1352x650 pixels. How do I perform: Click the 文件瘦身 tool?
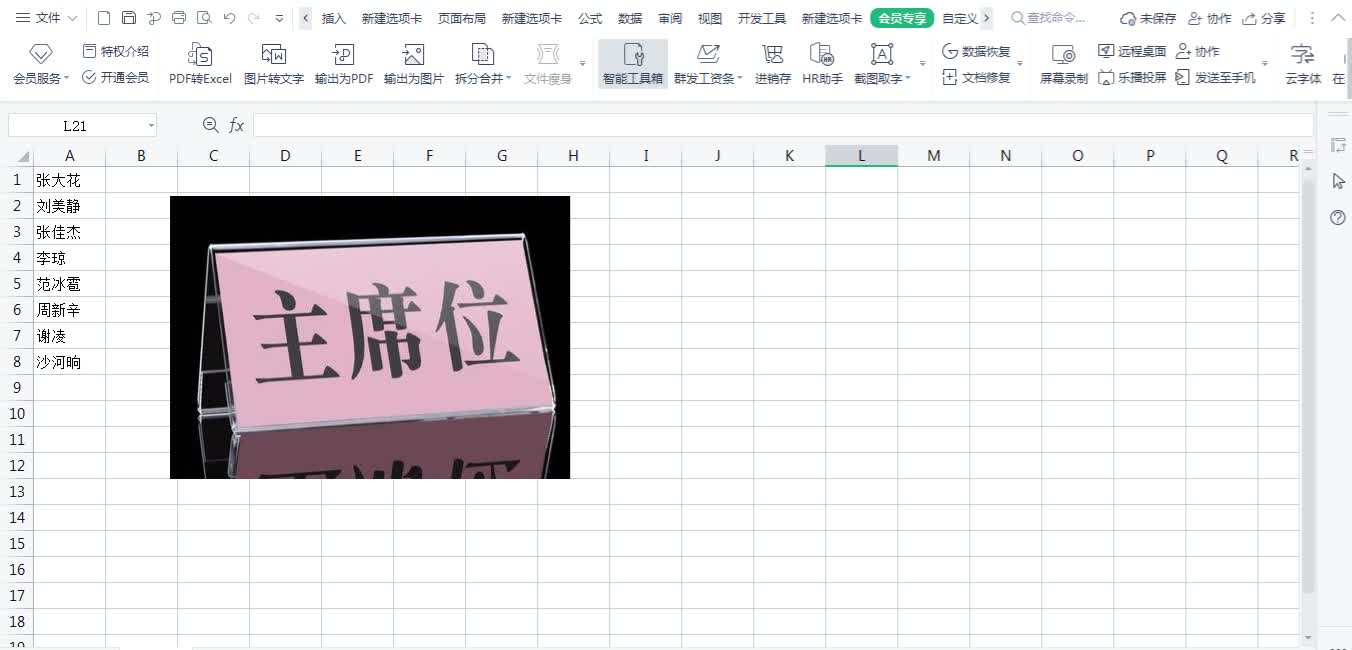tap(548, 64)
